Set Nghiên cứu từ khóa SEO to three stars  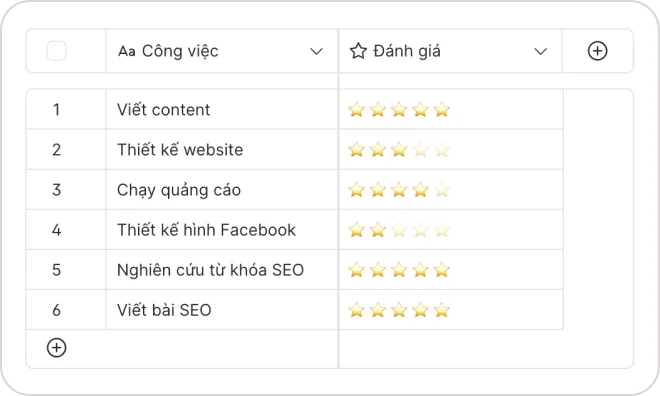(399, 270)
